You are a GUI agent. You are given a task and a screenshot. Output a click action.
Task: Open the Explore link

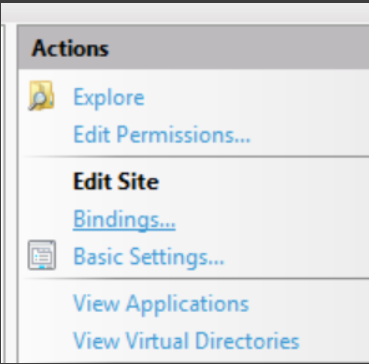coord(109,98)
